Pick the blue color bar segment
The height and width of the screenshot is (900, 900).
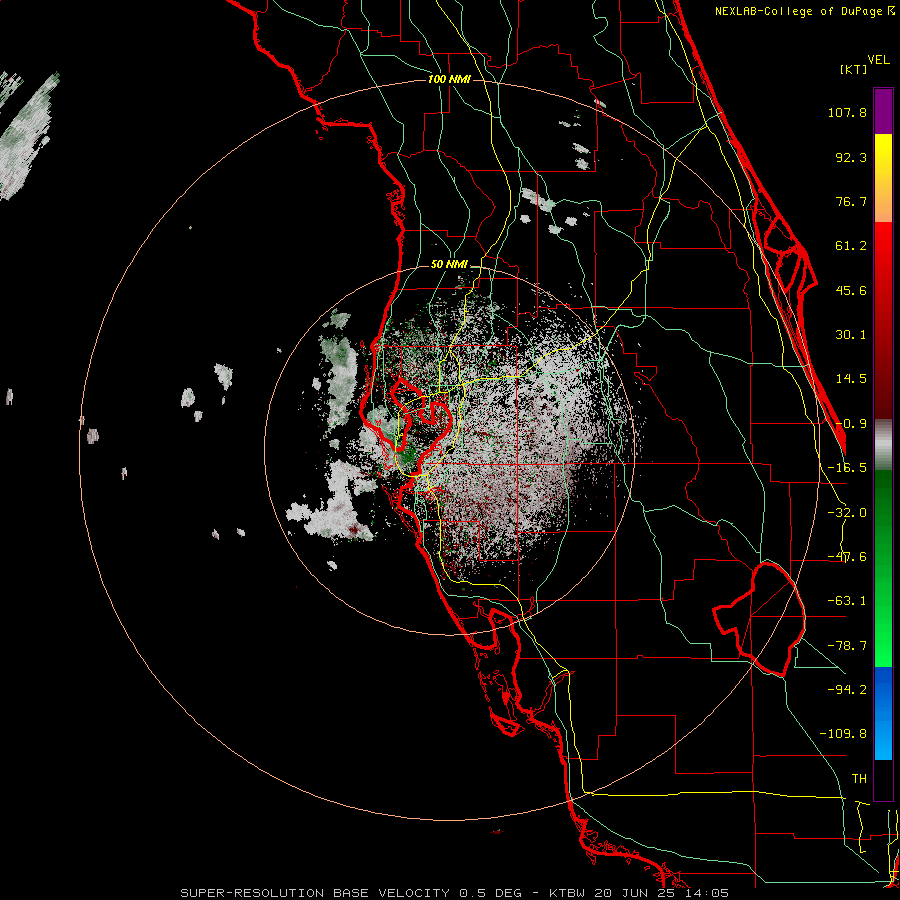[883, 689]
